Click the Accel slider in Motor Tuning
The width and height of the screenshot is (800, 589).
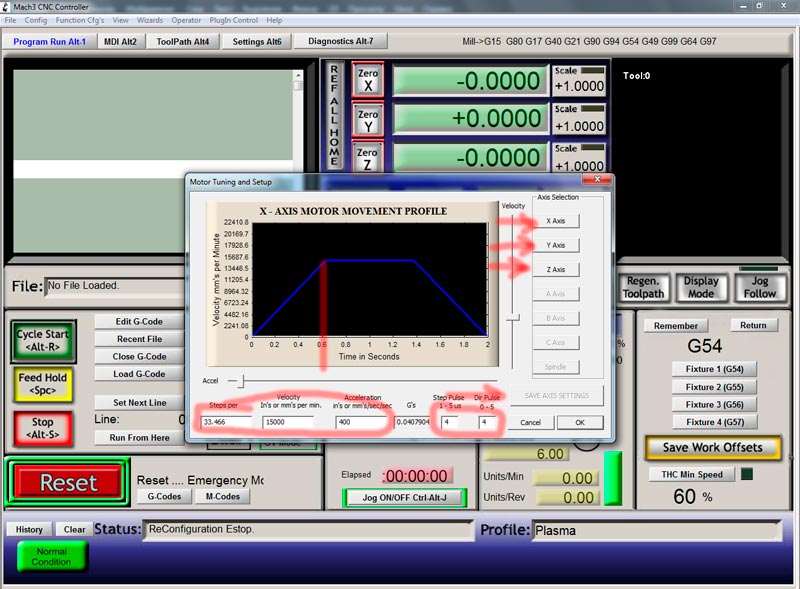click(x=243, y=381)
